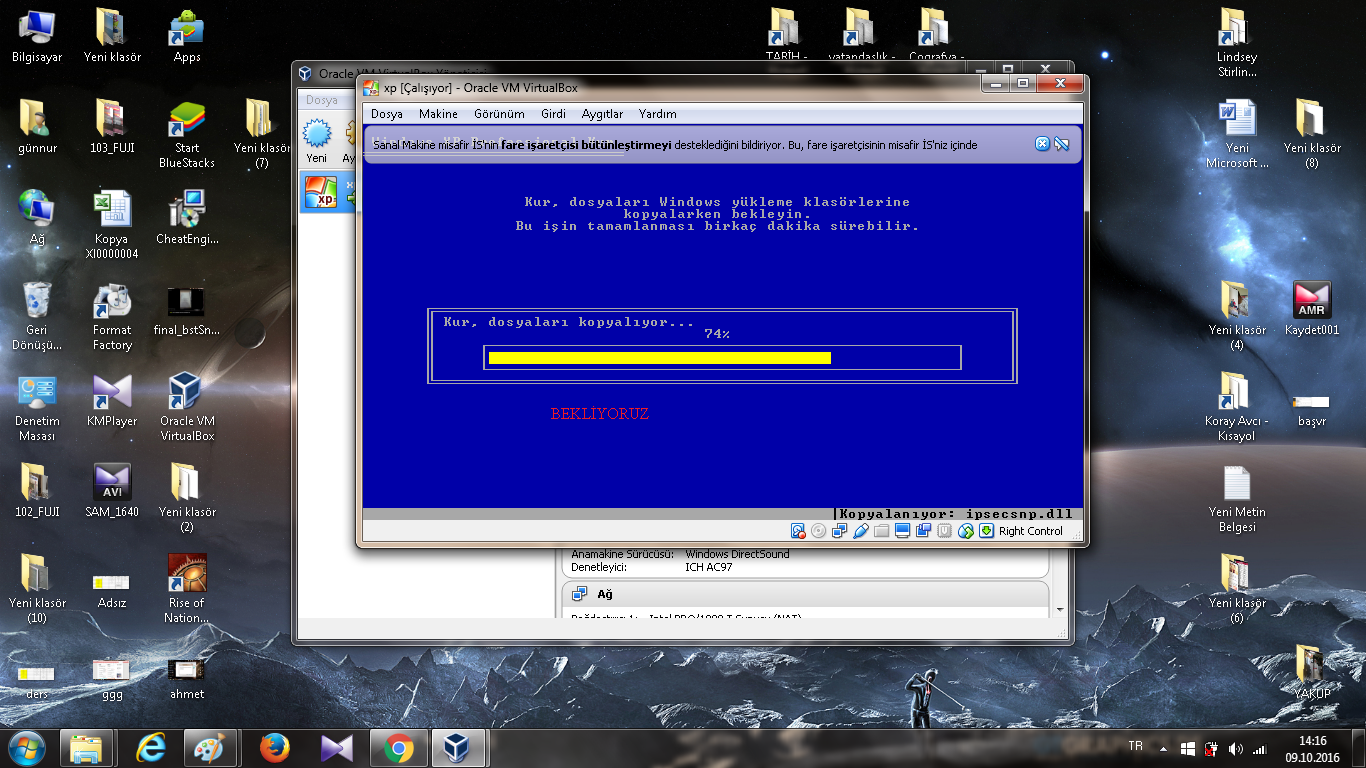Open the Makine menu
1366x768 pixels.
[438, 114]
